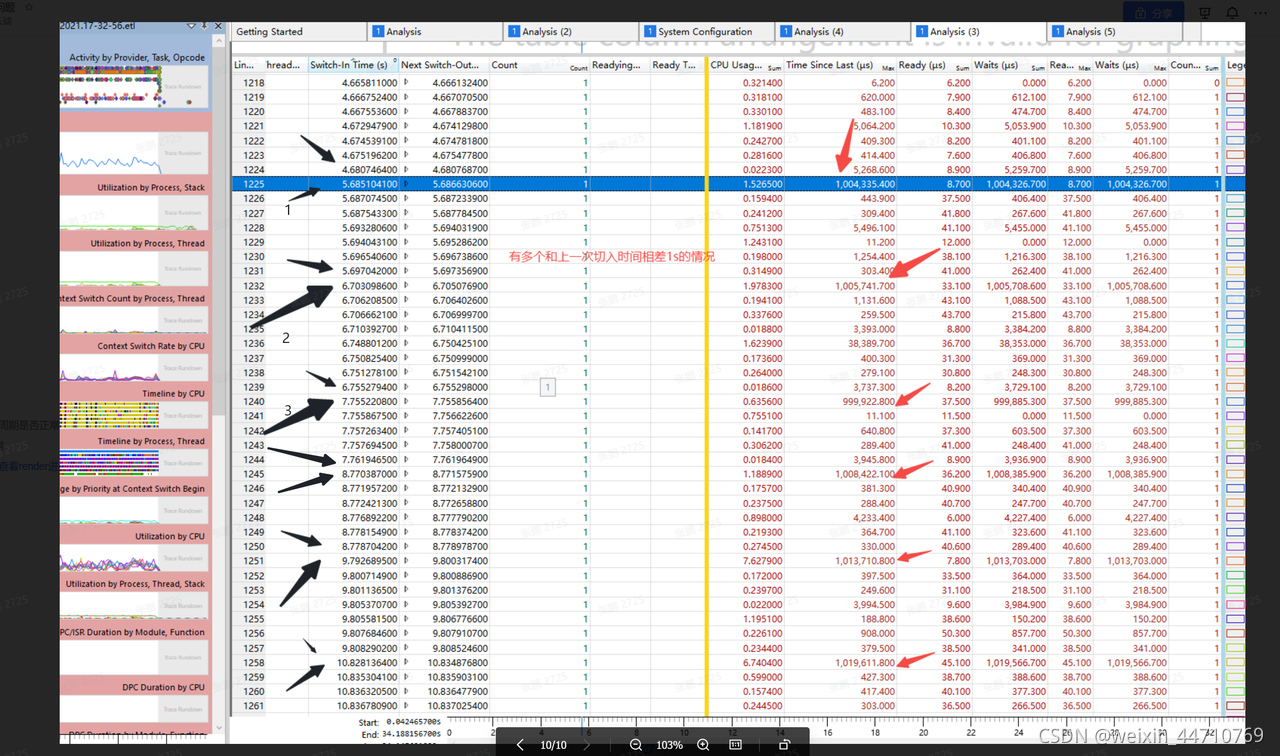Viewport: 1280px width, 756px height.
Task: Open the System Configuration tab
Action: (705, 32)
